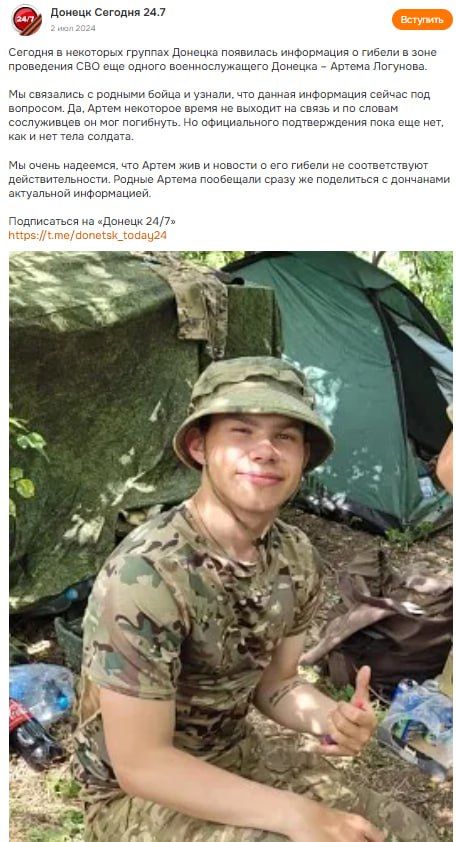
Task: Click the Вступить join button
Action: point(422,20)
